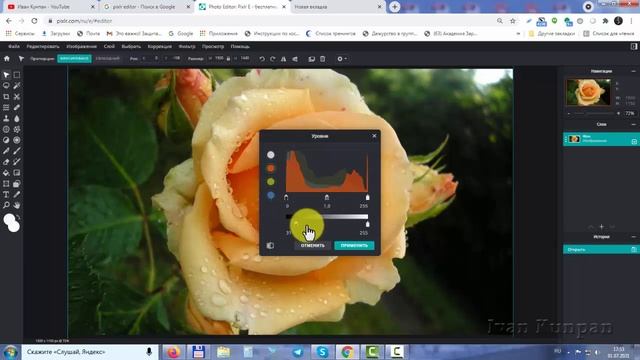Toggle the before/after preview in Levels dialog
The image size is (640, 360).
[270, 245]
